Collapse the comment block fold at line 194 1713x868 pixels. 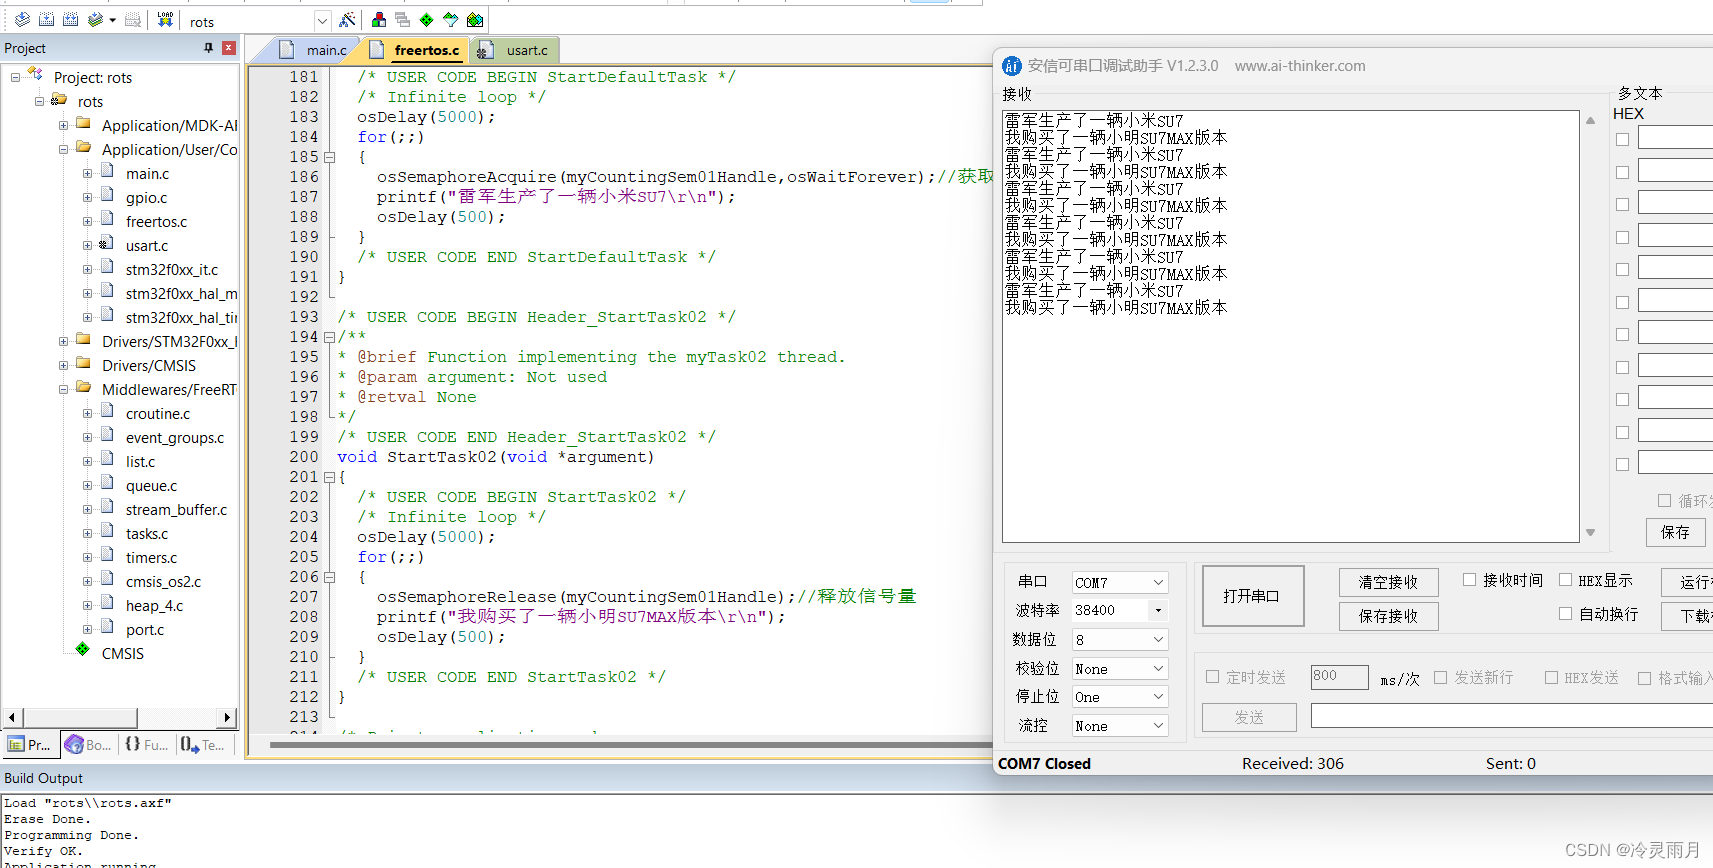329,337
